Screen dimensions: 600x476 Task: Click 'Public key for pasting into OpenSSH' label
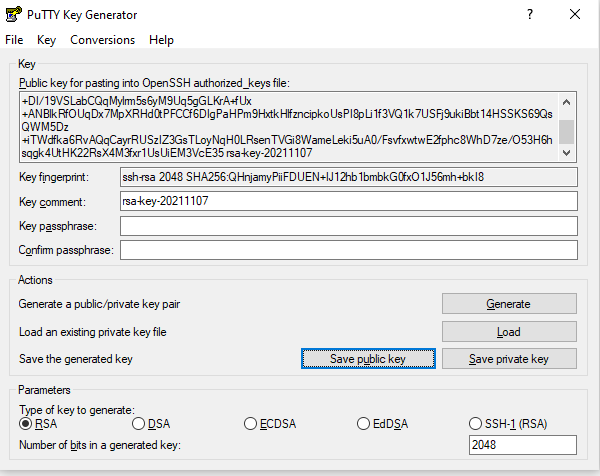154,83
